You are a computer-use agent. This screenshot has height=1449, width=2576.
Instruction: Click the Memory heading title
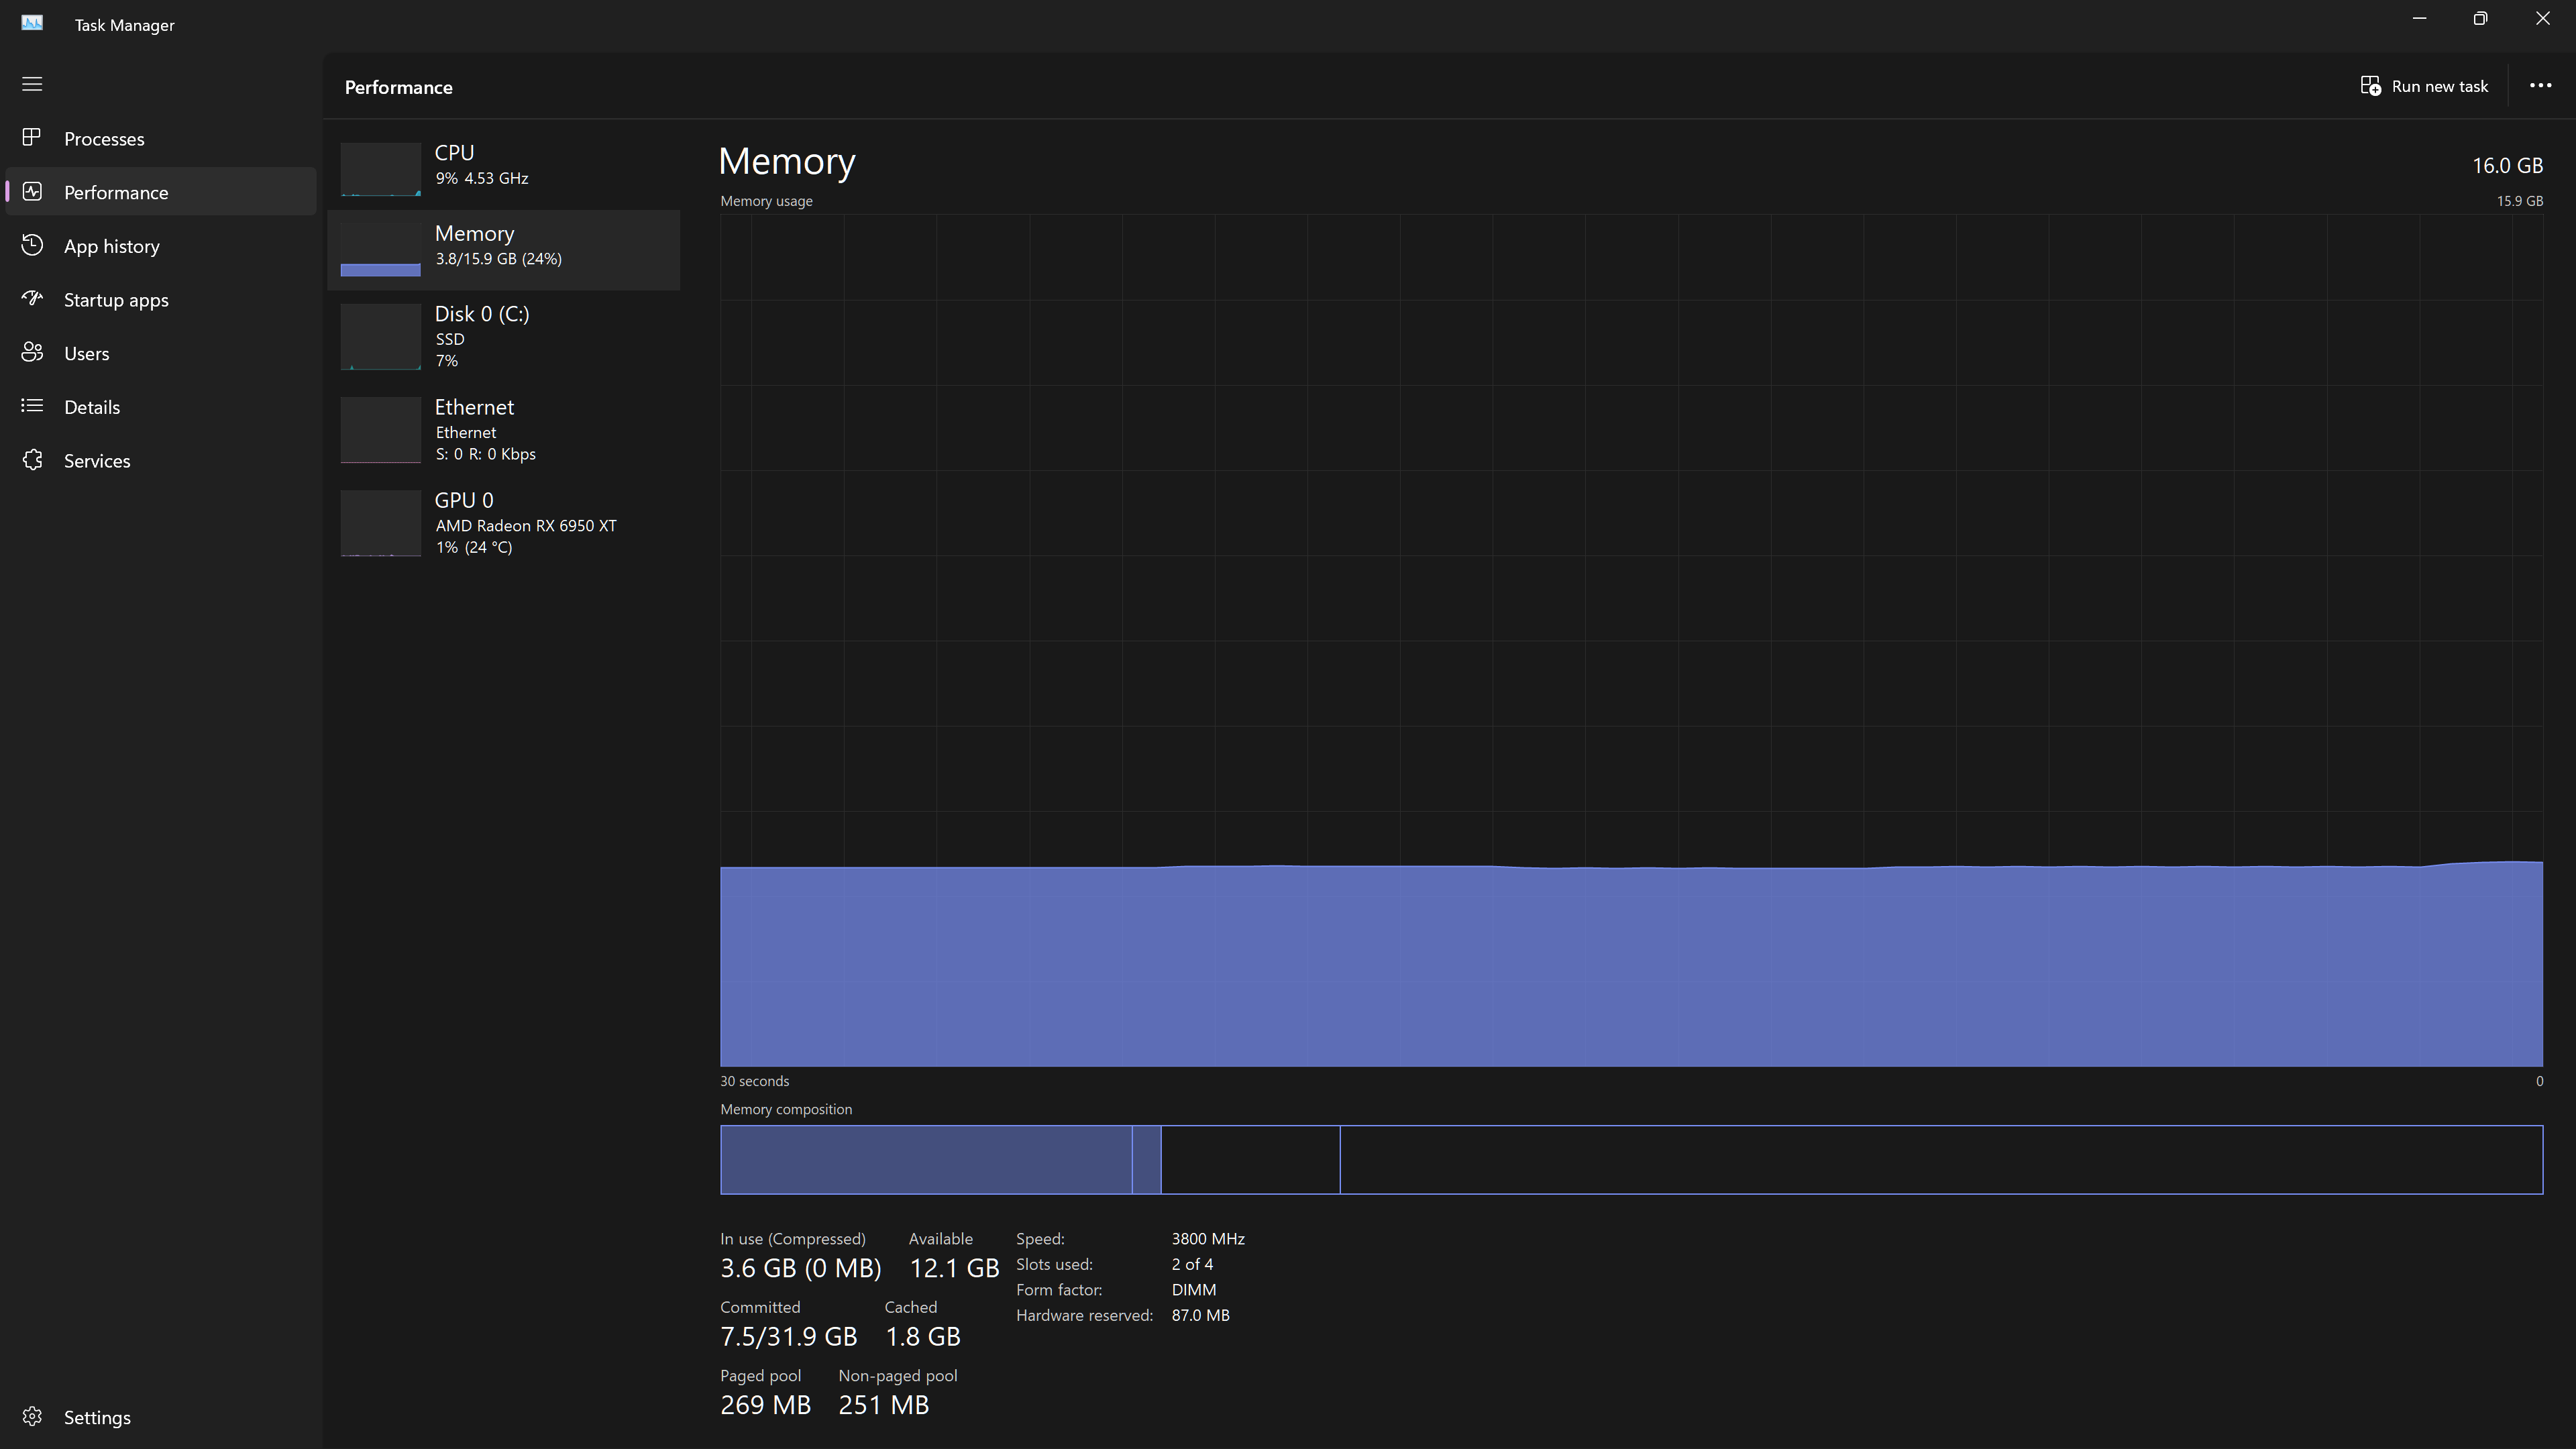787,162
